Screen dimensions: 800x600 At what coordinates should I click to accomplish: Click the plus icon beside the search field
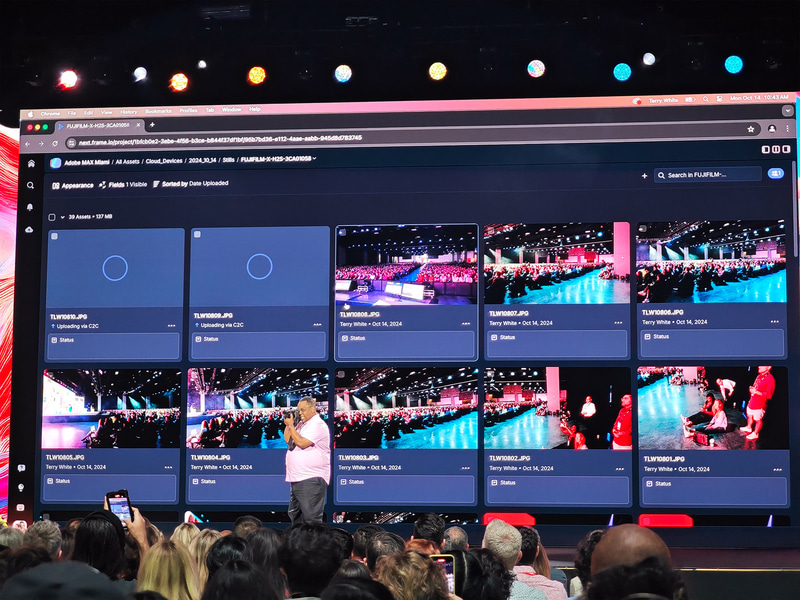(644, 176)
